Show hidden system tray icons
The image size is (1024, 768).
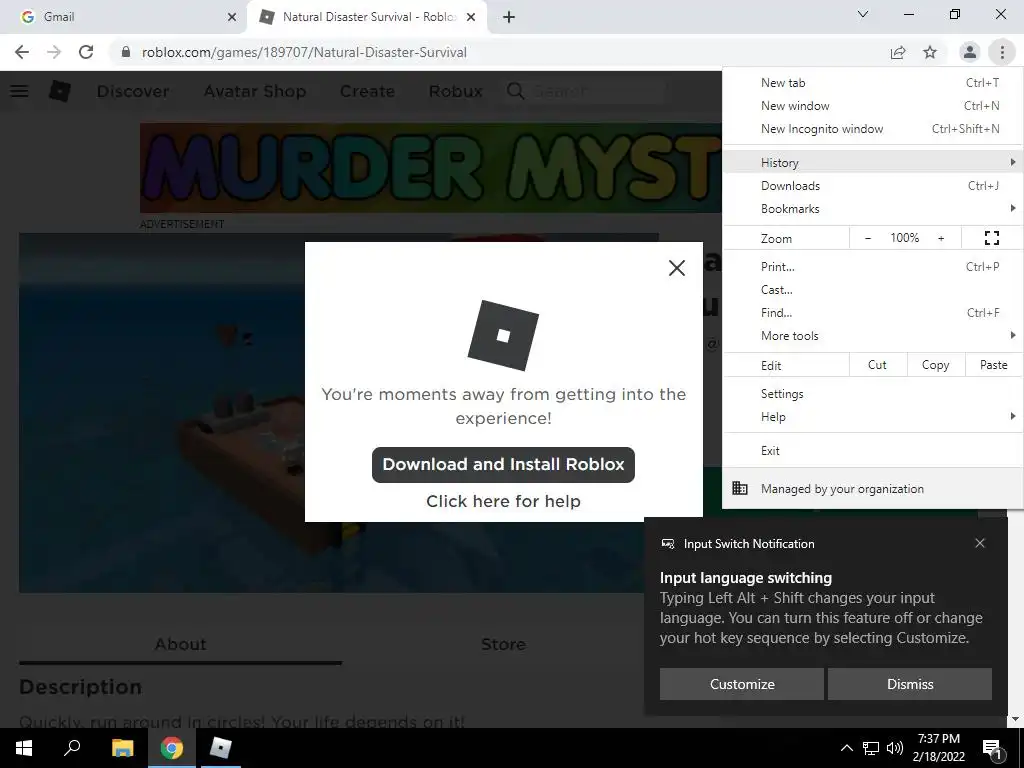coord(846,748)
